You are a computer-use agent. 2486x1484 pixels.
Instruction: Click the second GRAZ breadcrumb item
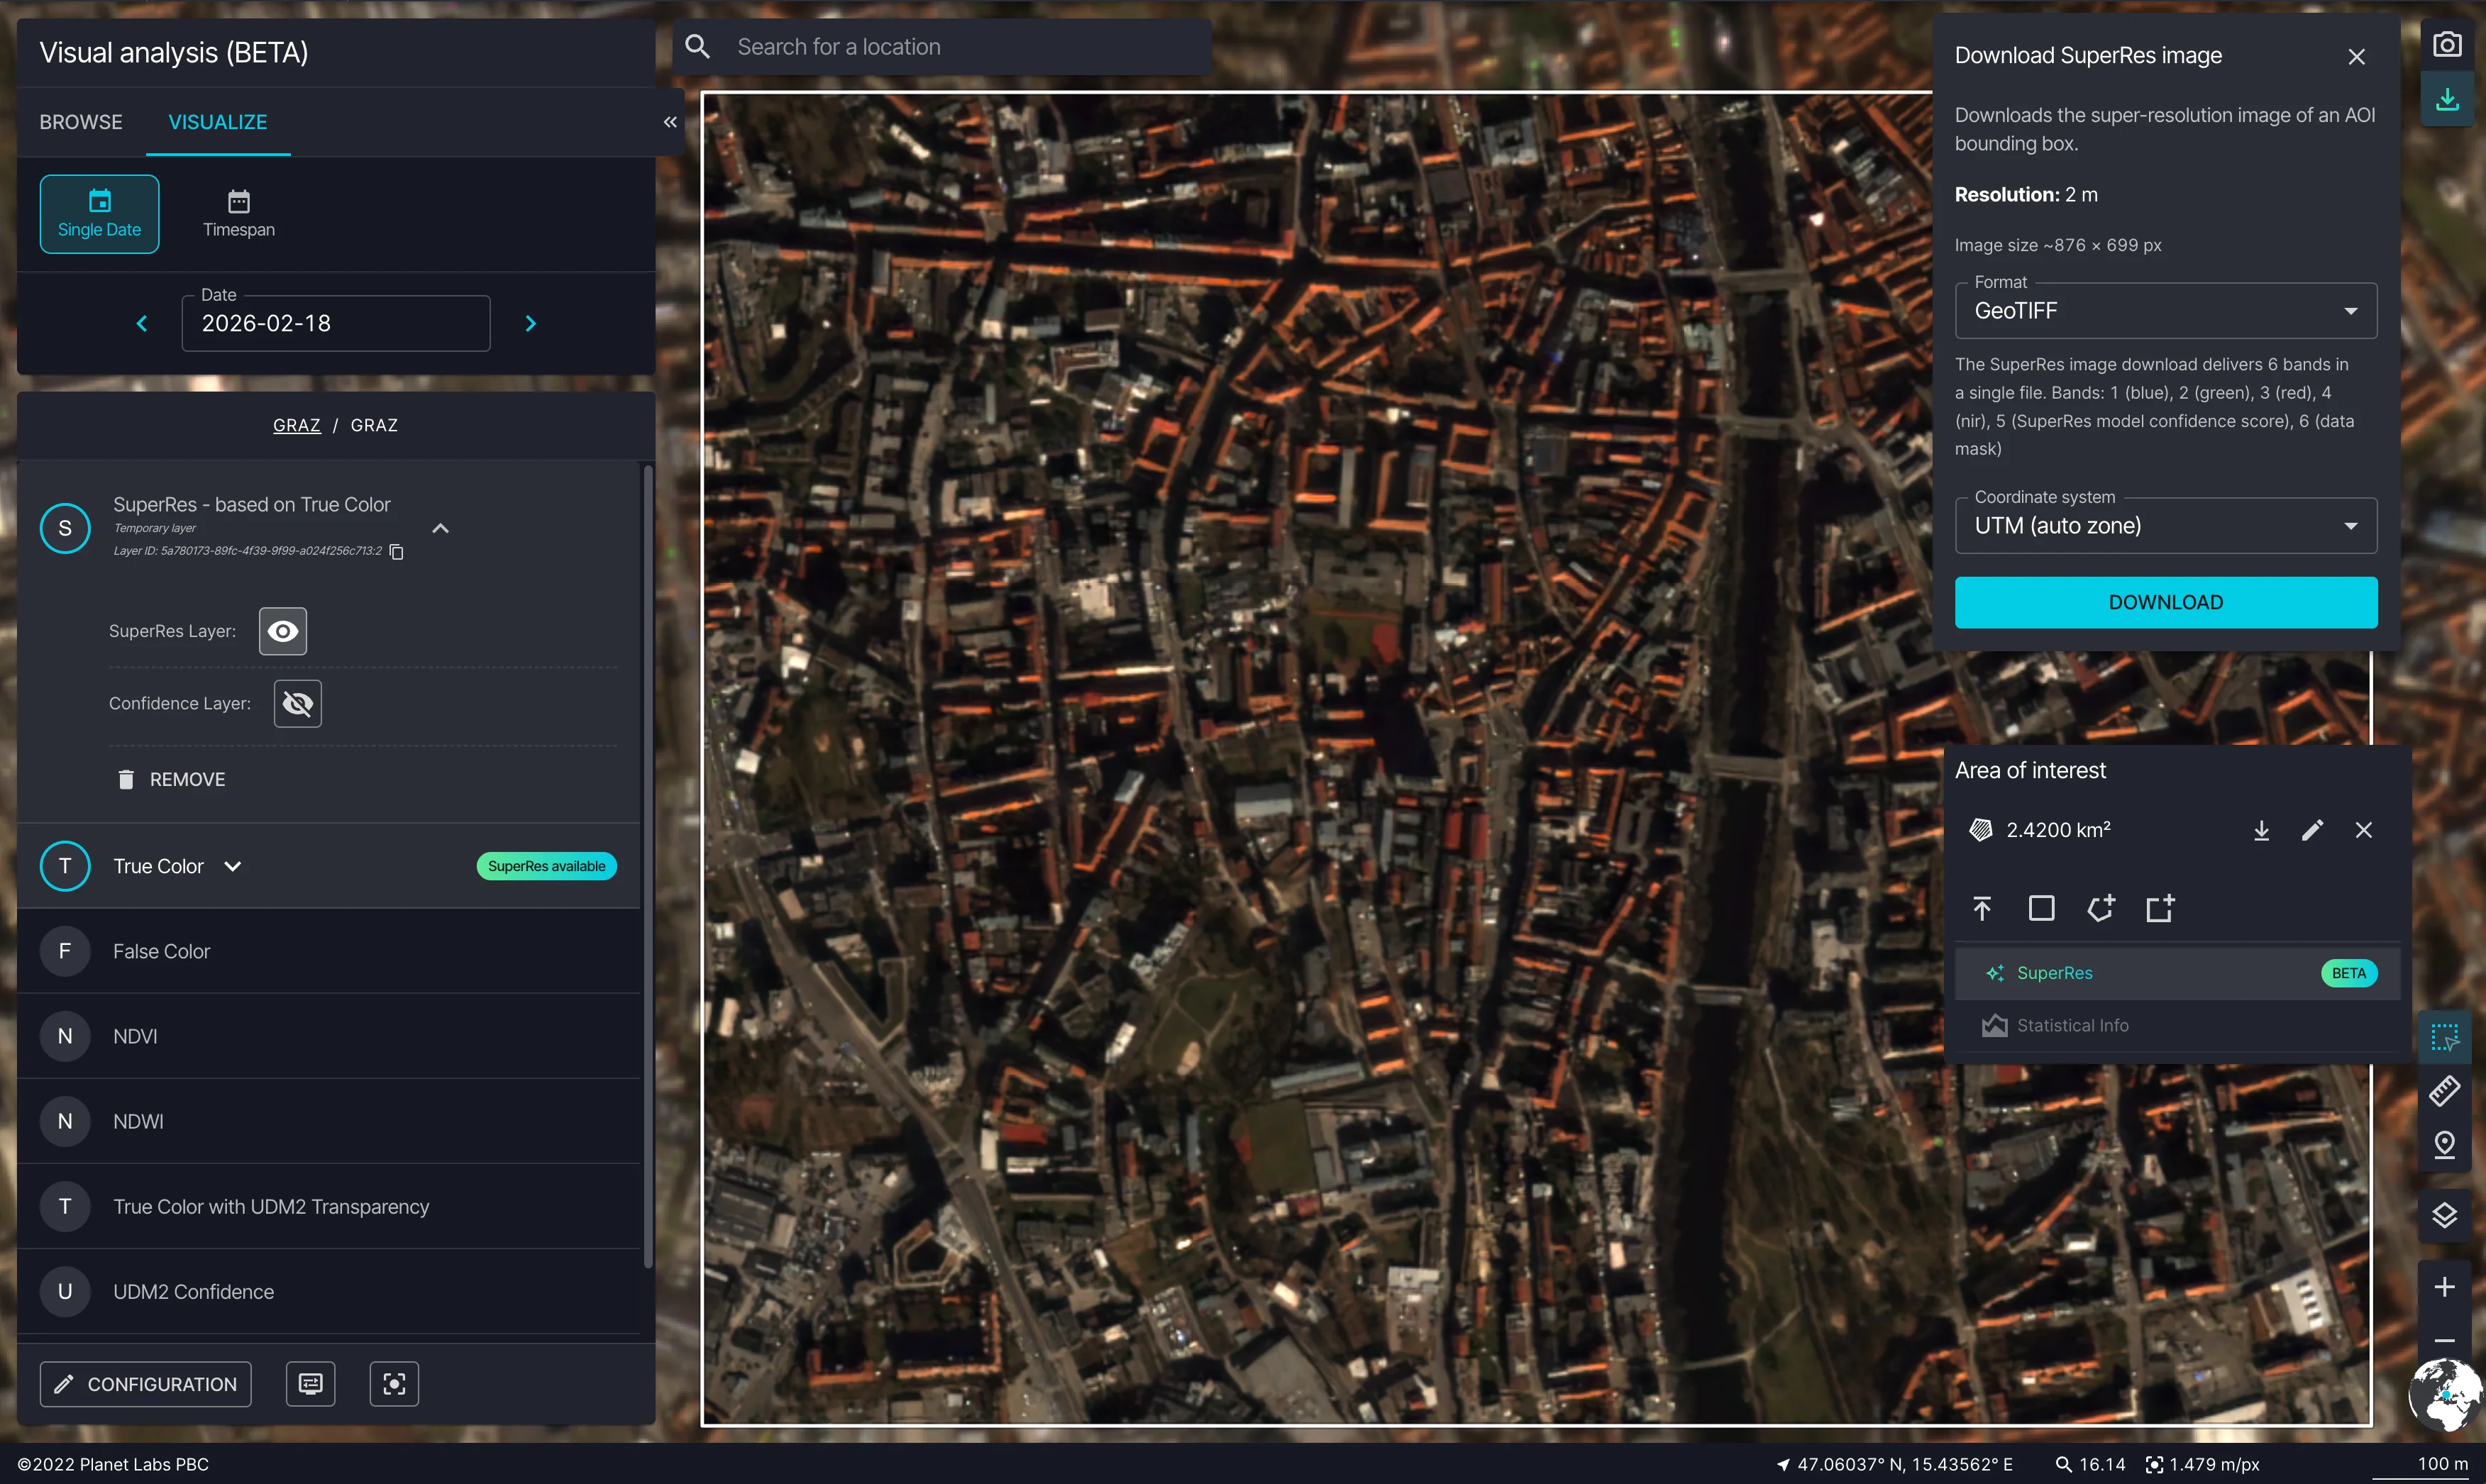tap(374, 425)
